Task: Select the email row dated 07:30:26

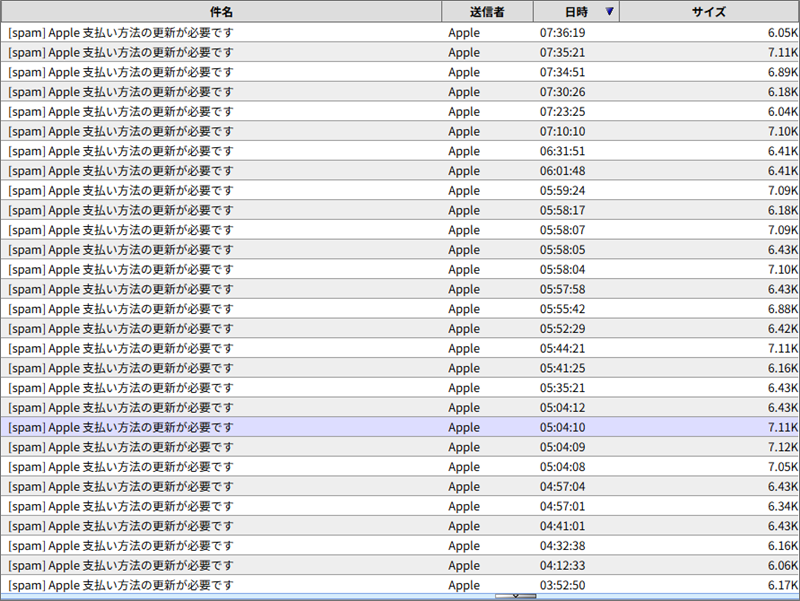Action: click(400, 92)
